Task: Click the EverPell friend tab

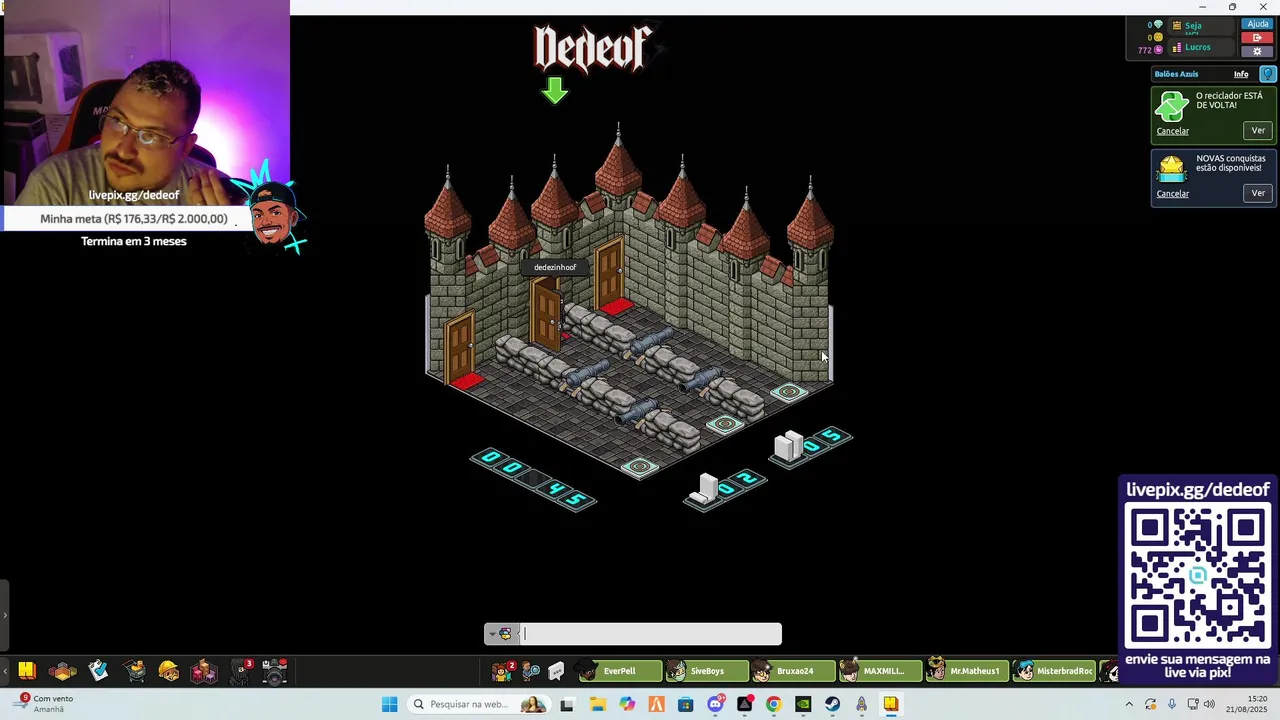Action: click(620, 671)
